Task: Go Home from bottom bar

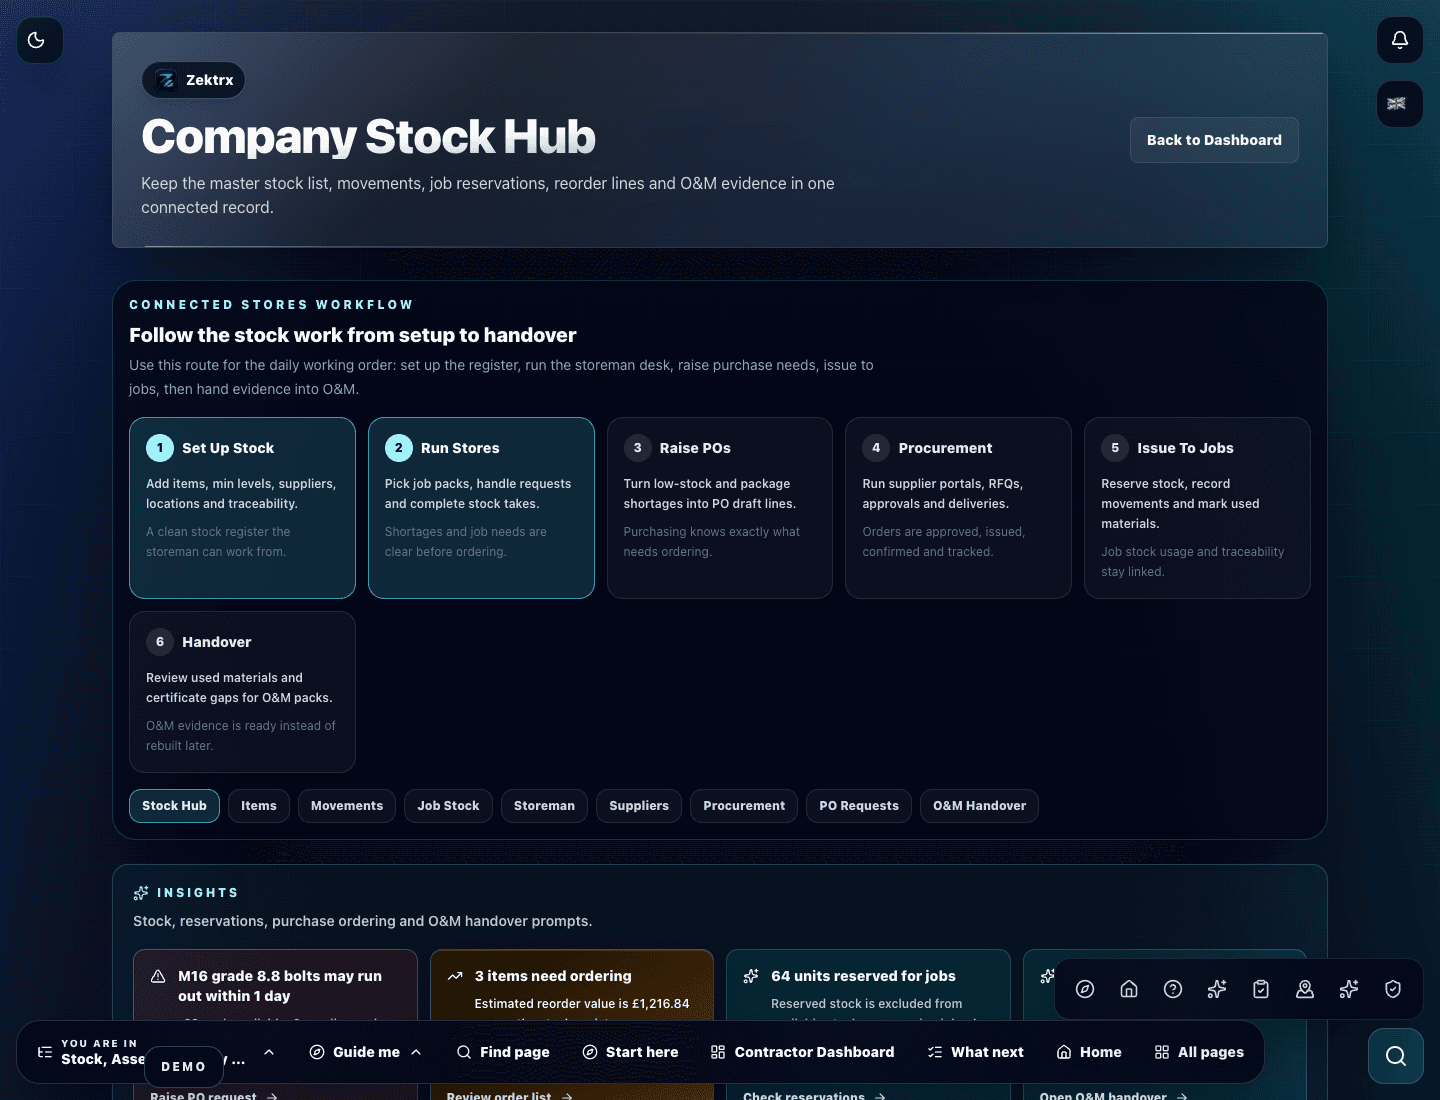Action: click(x=1089, y=1052)
